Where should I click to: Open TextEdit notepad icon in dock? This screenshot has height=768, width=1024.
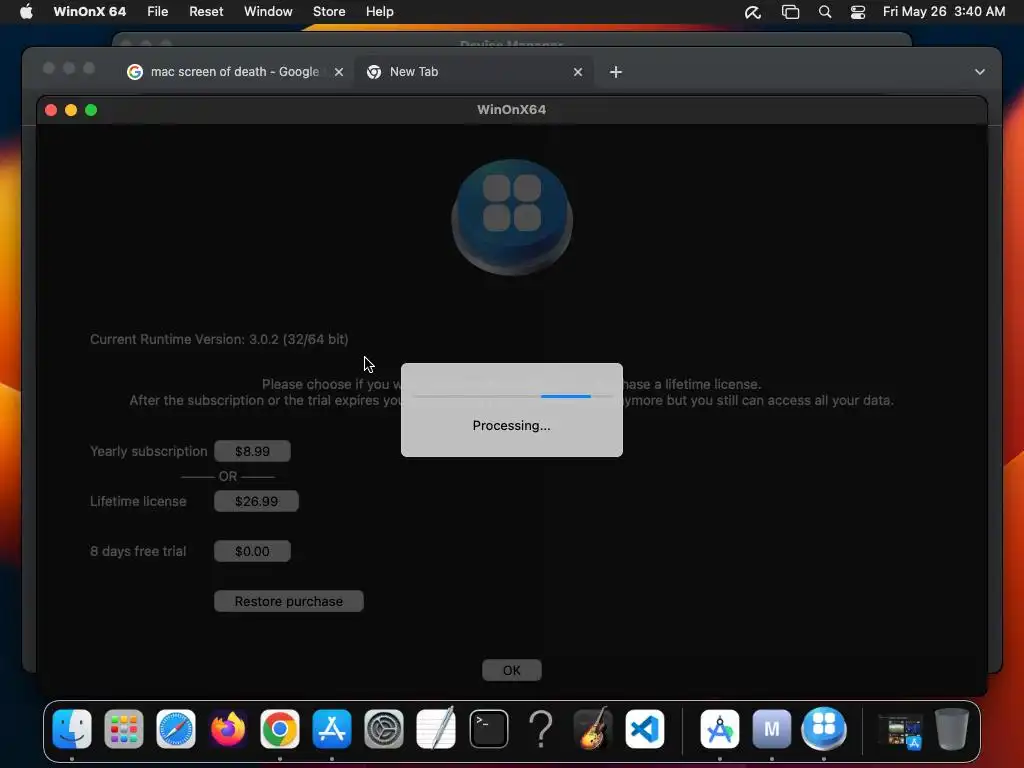(436, 729)
